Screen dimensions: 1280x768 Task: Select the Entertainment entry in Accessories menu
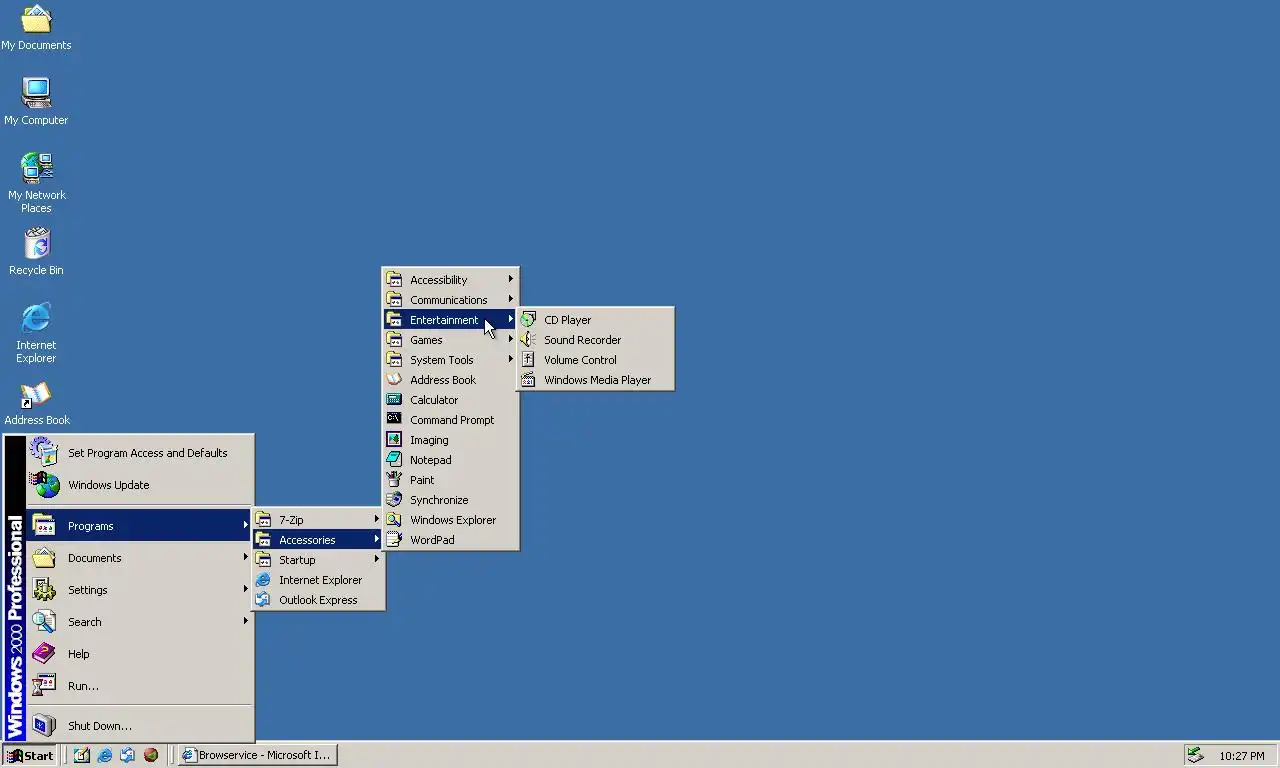coord(450,320)
